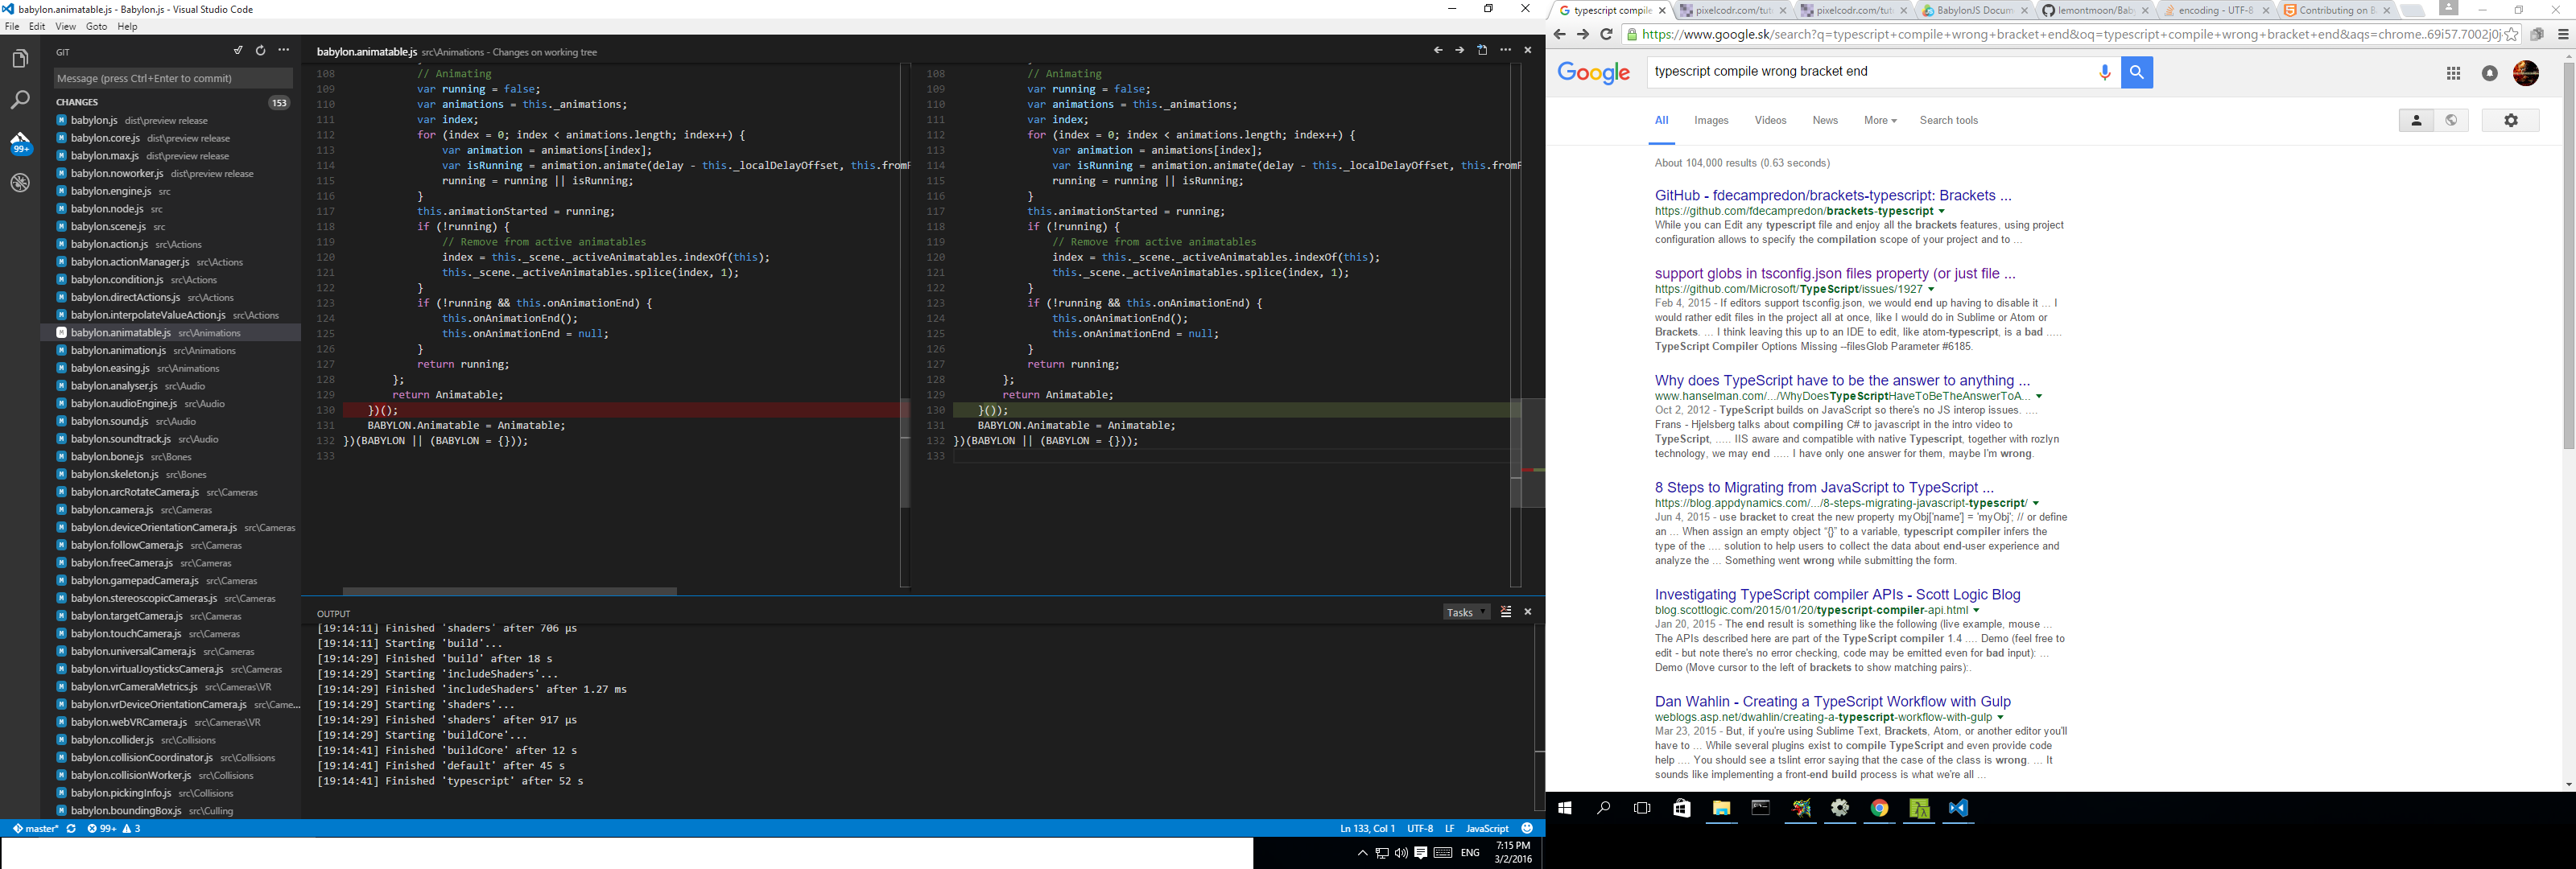
Task: Click the master branch in status bar
Action: coord(36,829)
